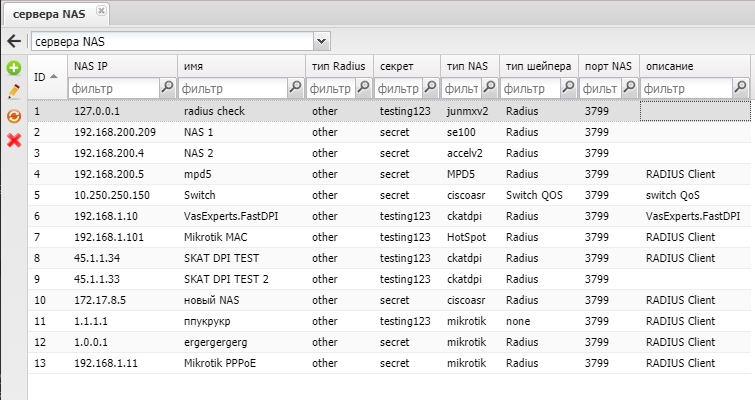Click search icon for NAS IP filter
The height and width of the screenshot is (400, 755).
(x=167, y=88)
